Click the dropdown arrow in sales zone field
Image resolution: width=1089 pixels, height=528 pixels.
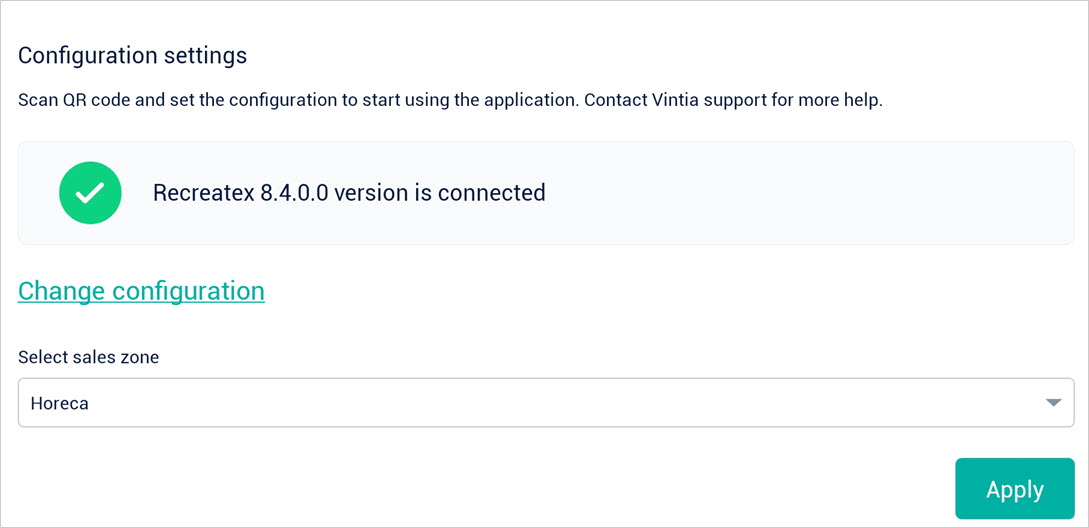(x=1052, y=403)
